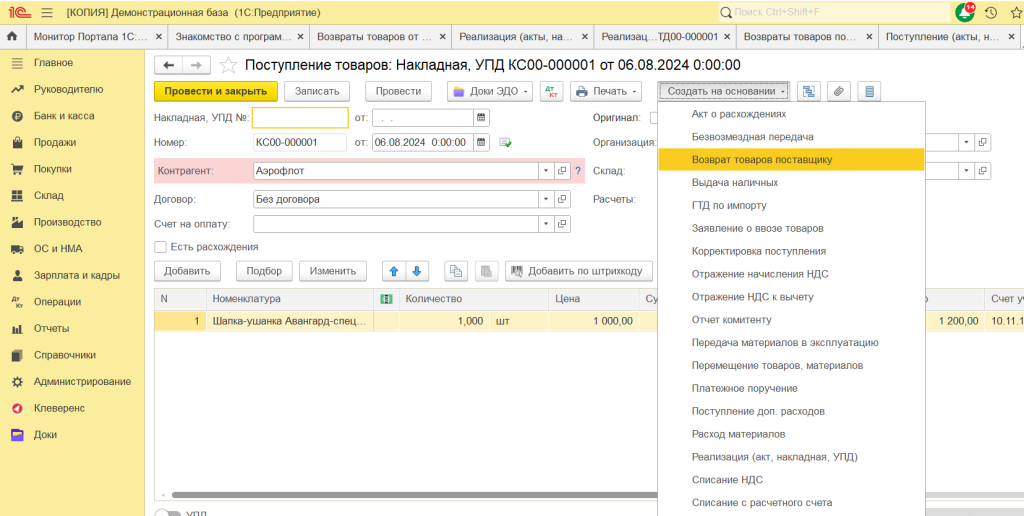Choose Акт о расхождениях
Image resolution: width=1024 pixels, height=516 pixels.
click(791, 114)
